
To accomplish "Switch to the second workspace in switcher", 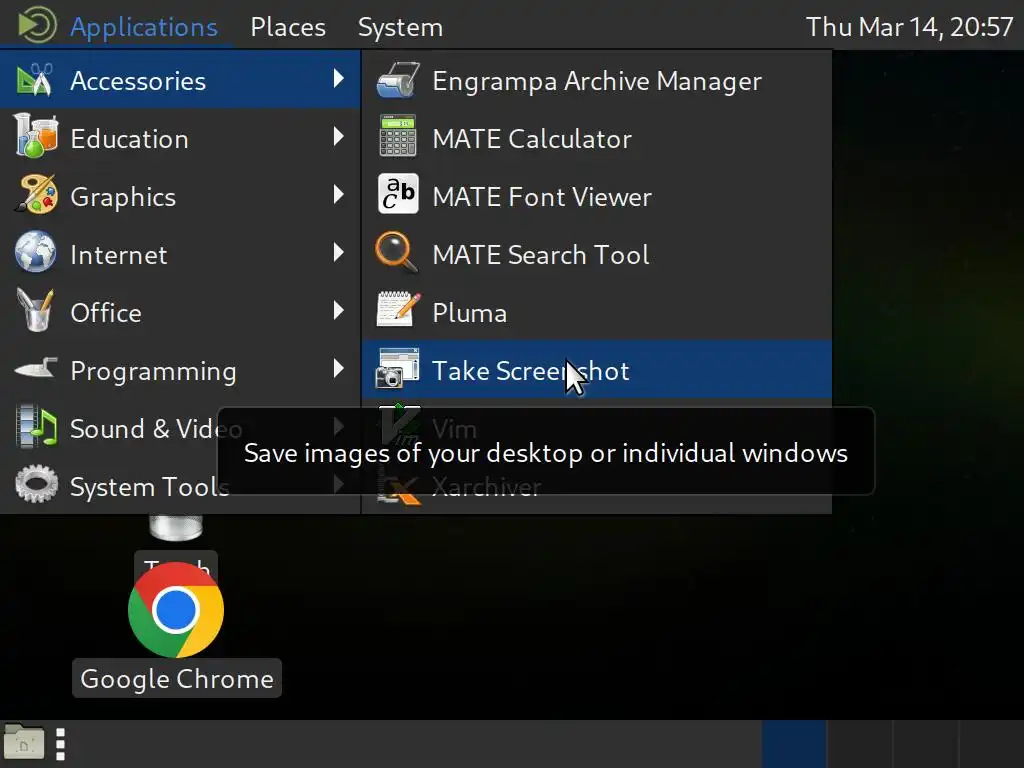I will [x=859, y=744].
